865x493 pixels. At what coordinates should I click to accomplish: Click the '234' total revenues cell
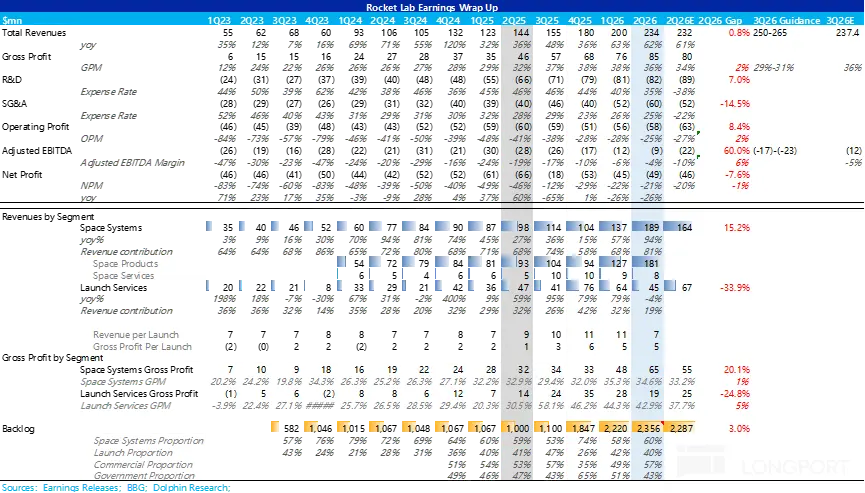[x=653, y=33]
